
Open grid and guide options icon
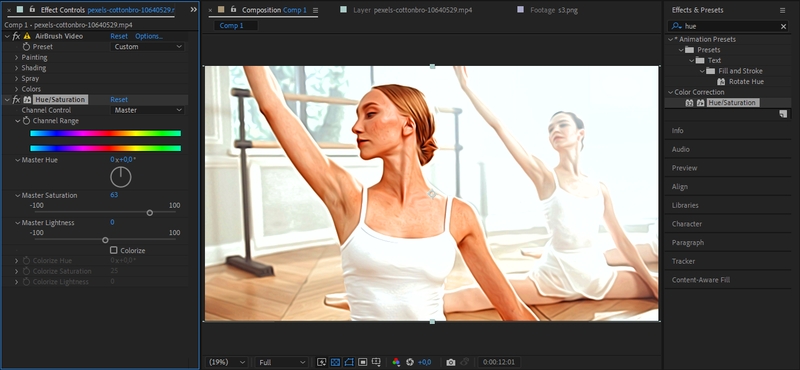pyautogui.click(x=377, y=362)
